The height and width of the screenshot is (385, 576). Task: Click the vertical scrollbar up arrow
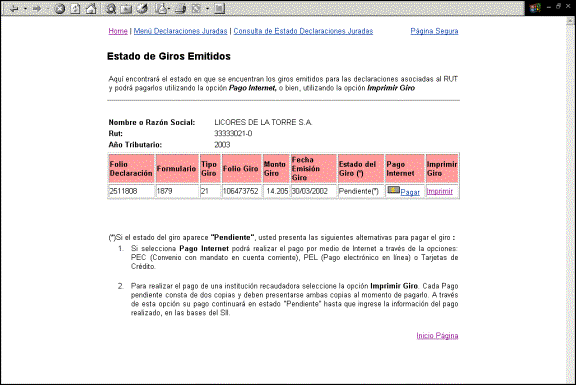(x=570, y=21)
